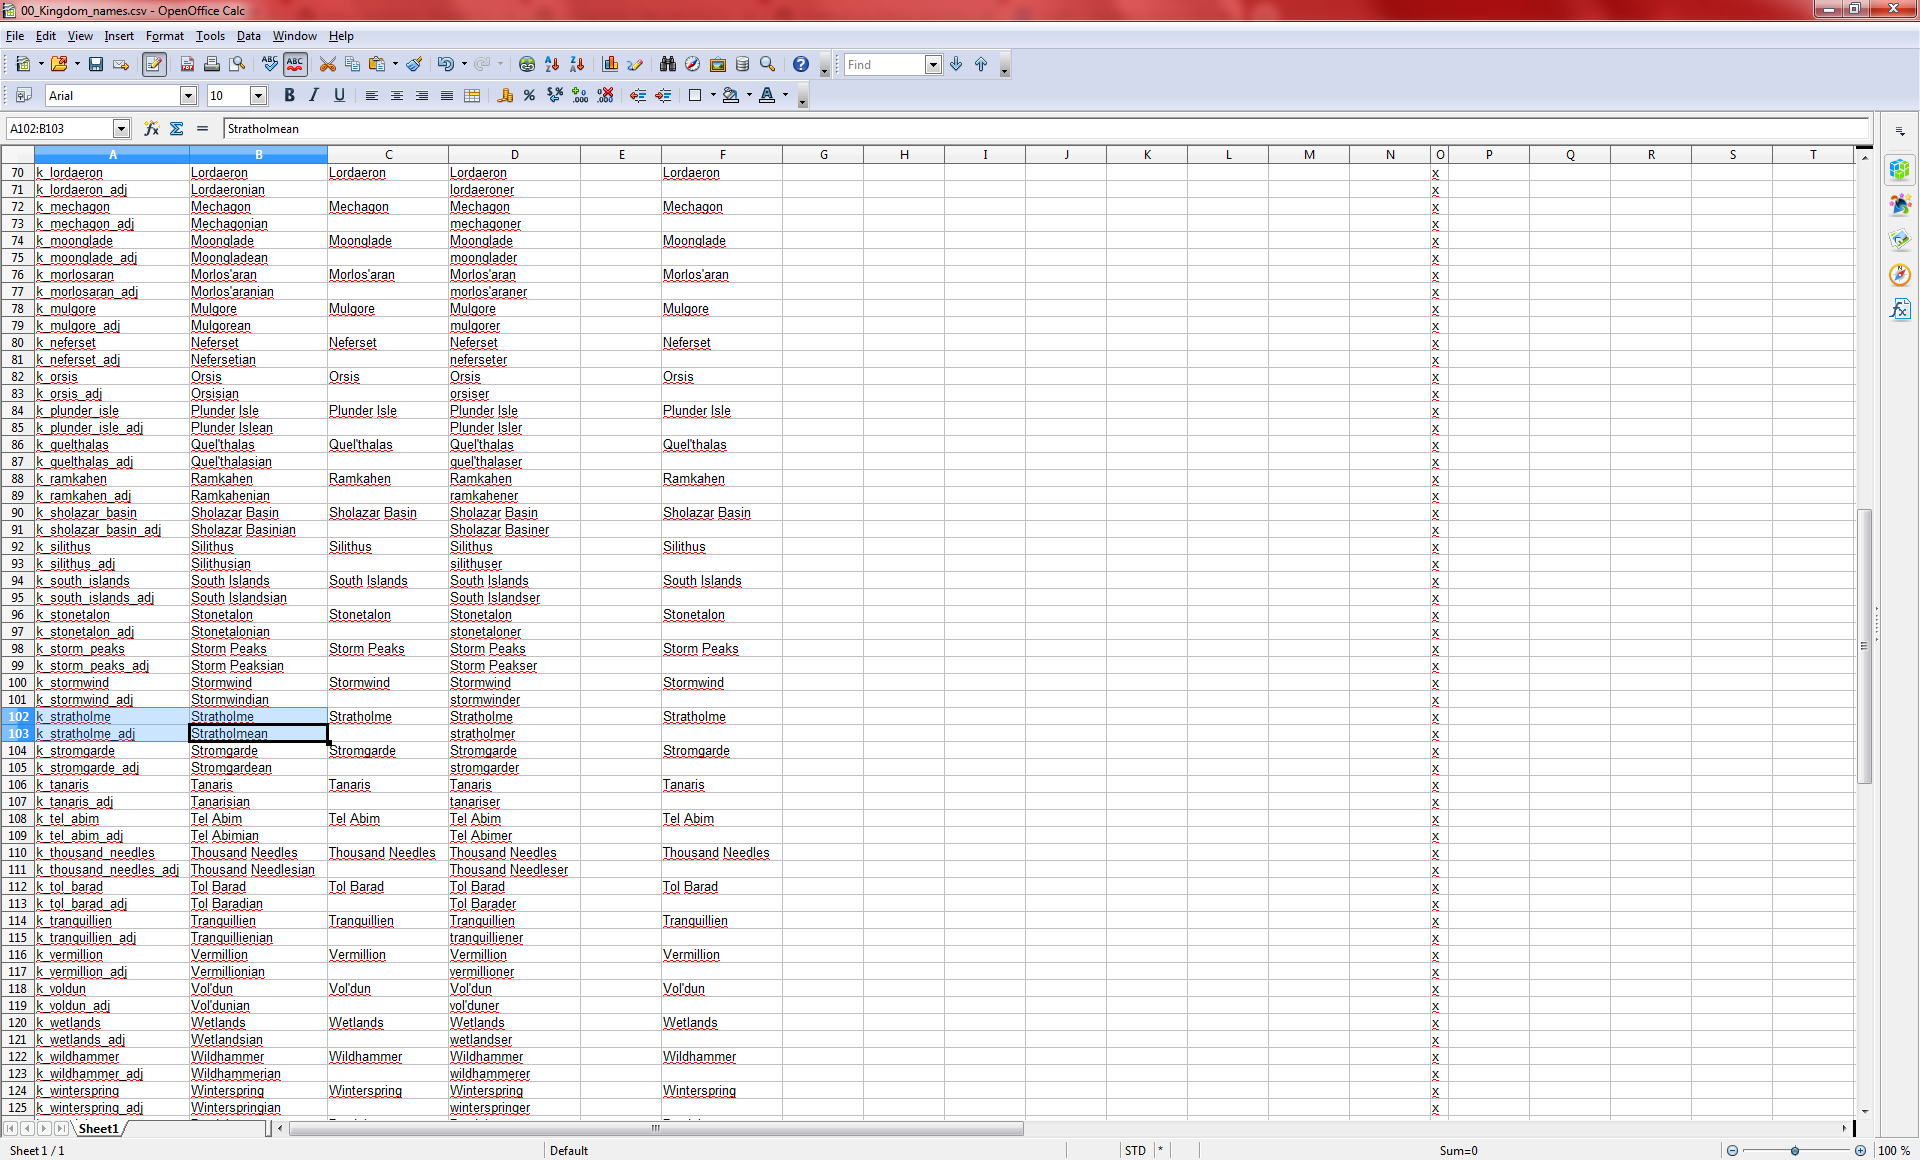Select the Format Paintbrush
Image resolution: width=1920 pixels, height=1160 pixels.
coord(414,65)
